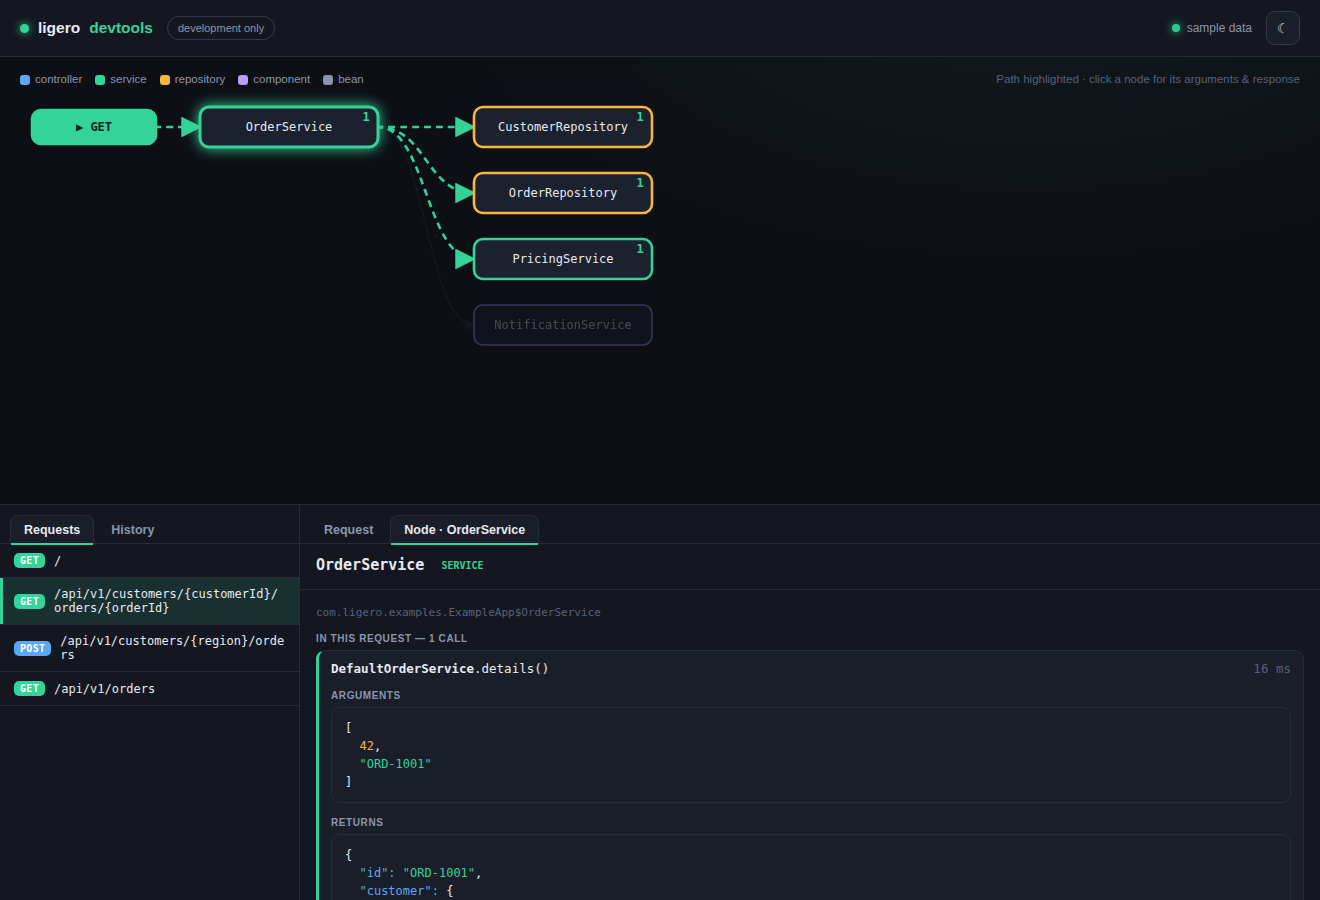Click the GET badge beside /api/v1/orders
The height and width of the screenshot is (900, 1320).
coord(30,689)
